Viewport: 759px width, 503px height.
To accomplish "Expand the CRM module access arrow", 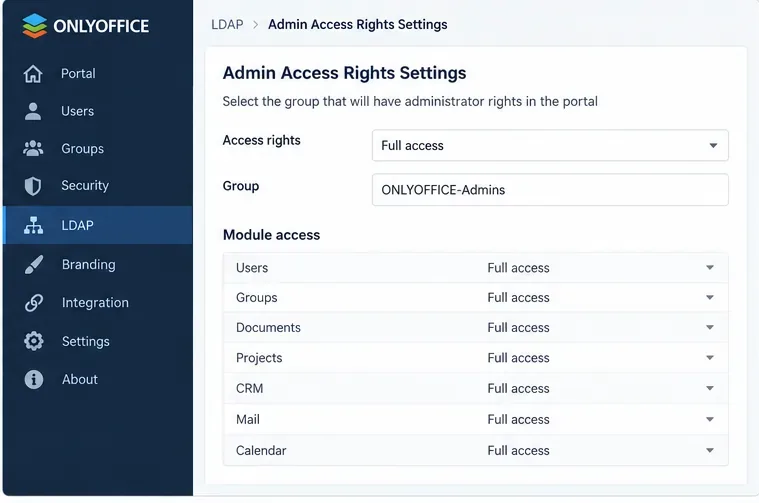I will tap(710, 388).
